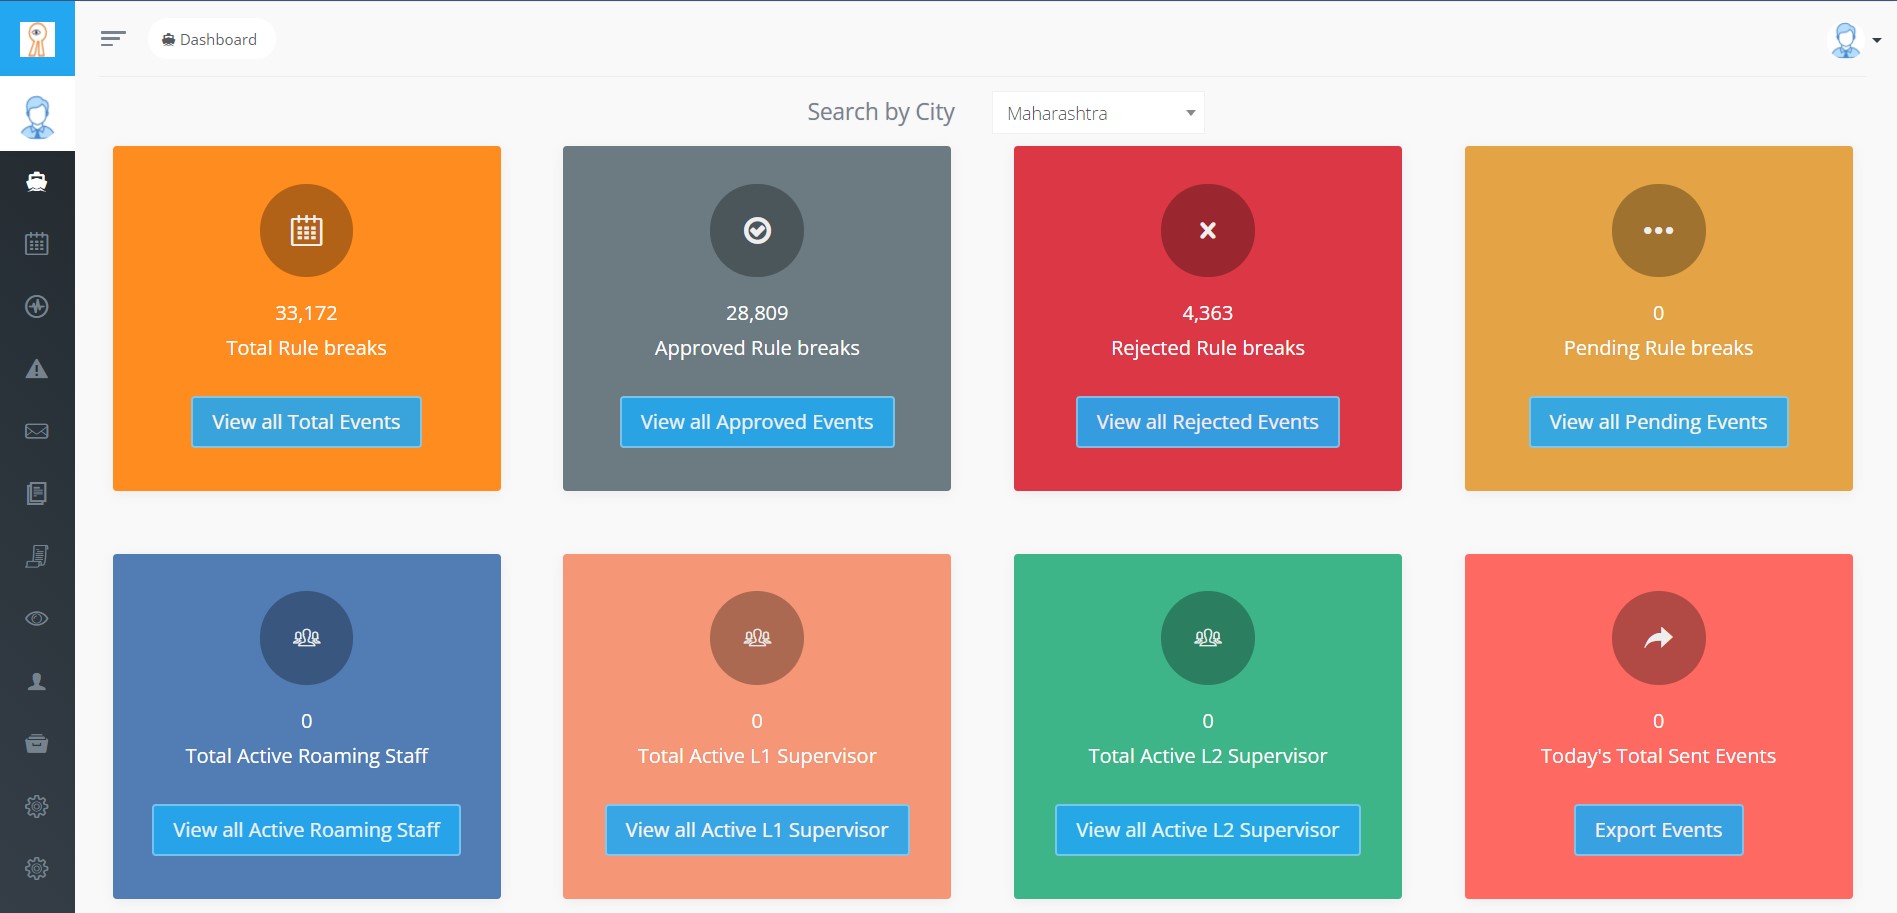Open the document pages icon in the sidebar

pos(37,493)
